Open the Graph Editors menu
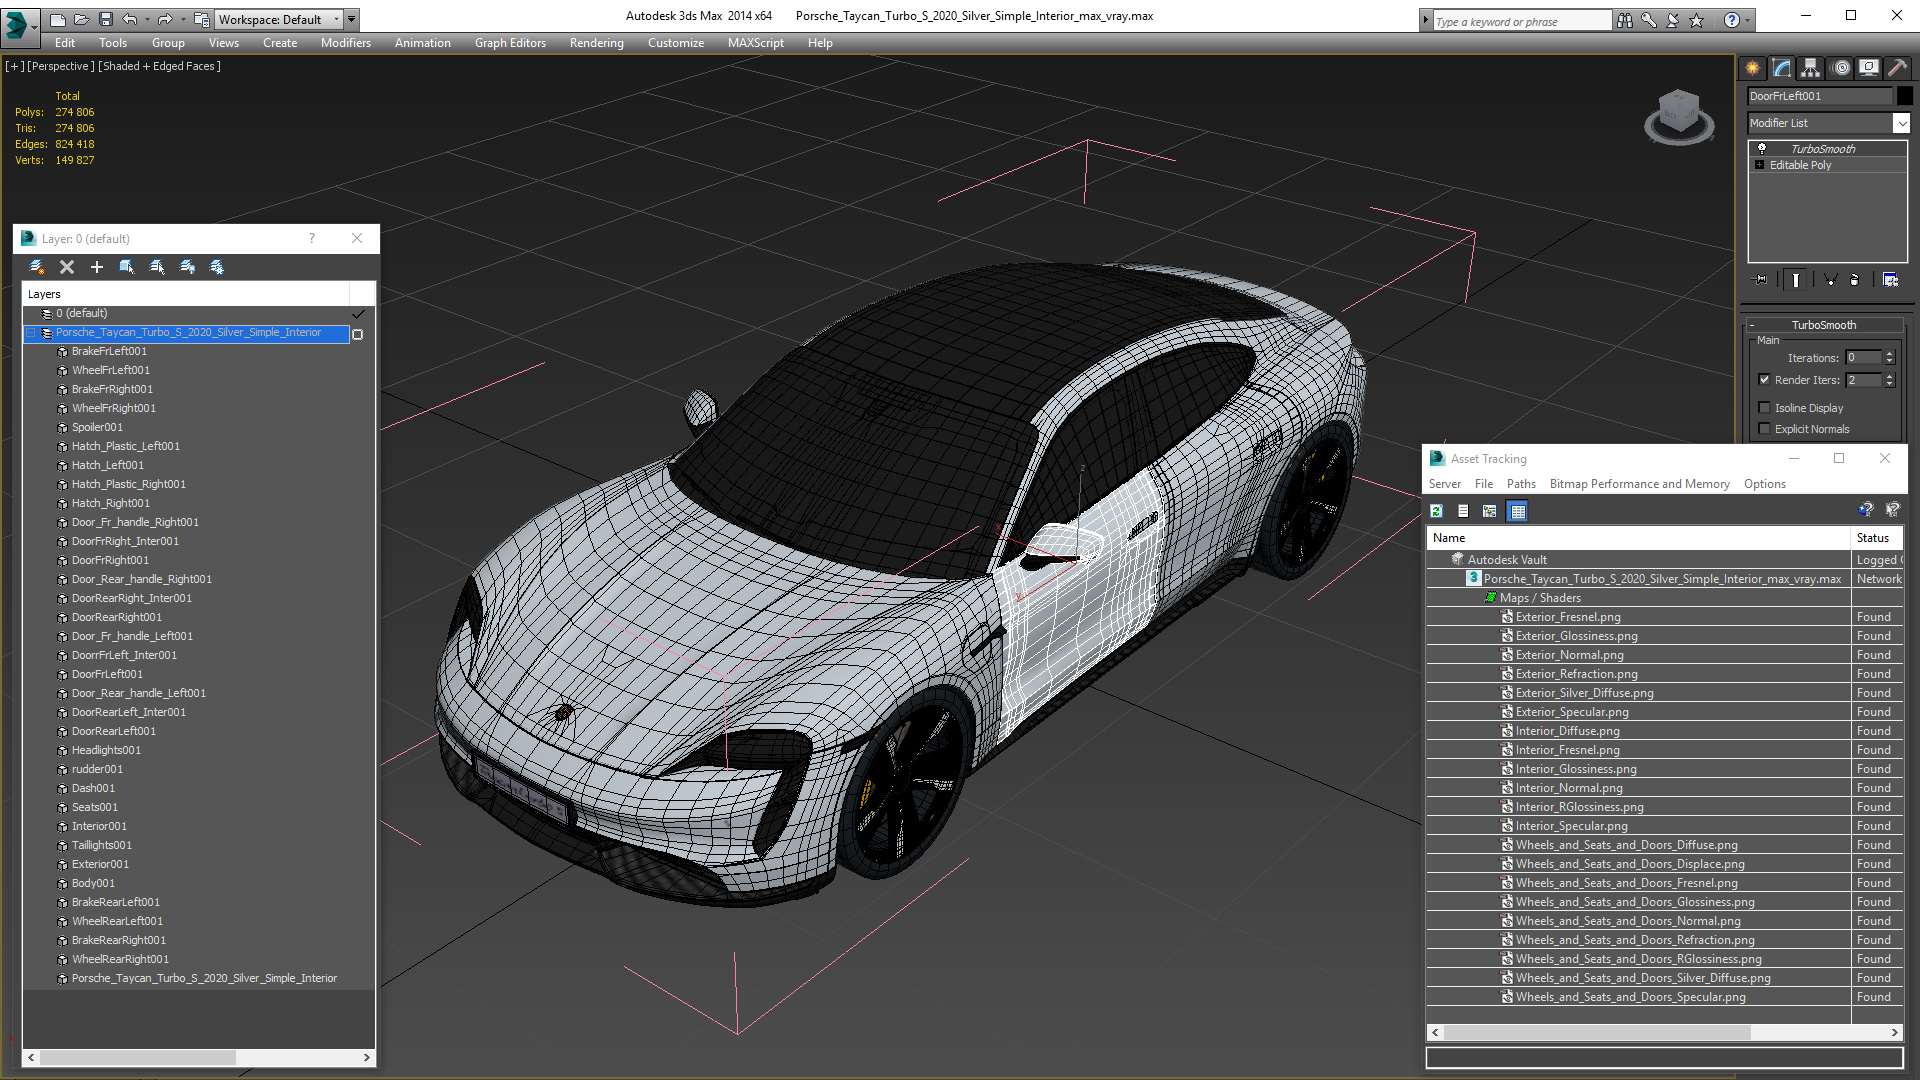Viewport: 1920px width, 1080px height. point(510,43)
